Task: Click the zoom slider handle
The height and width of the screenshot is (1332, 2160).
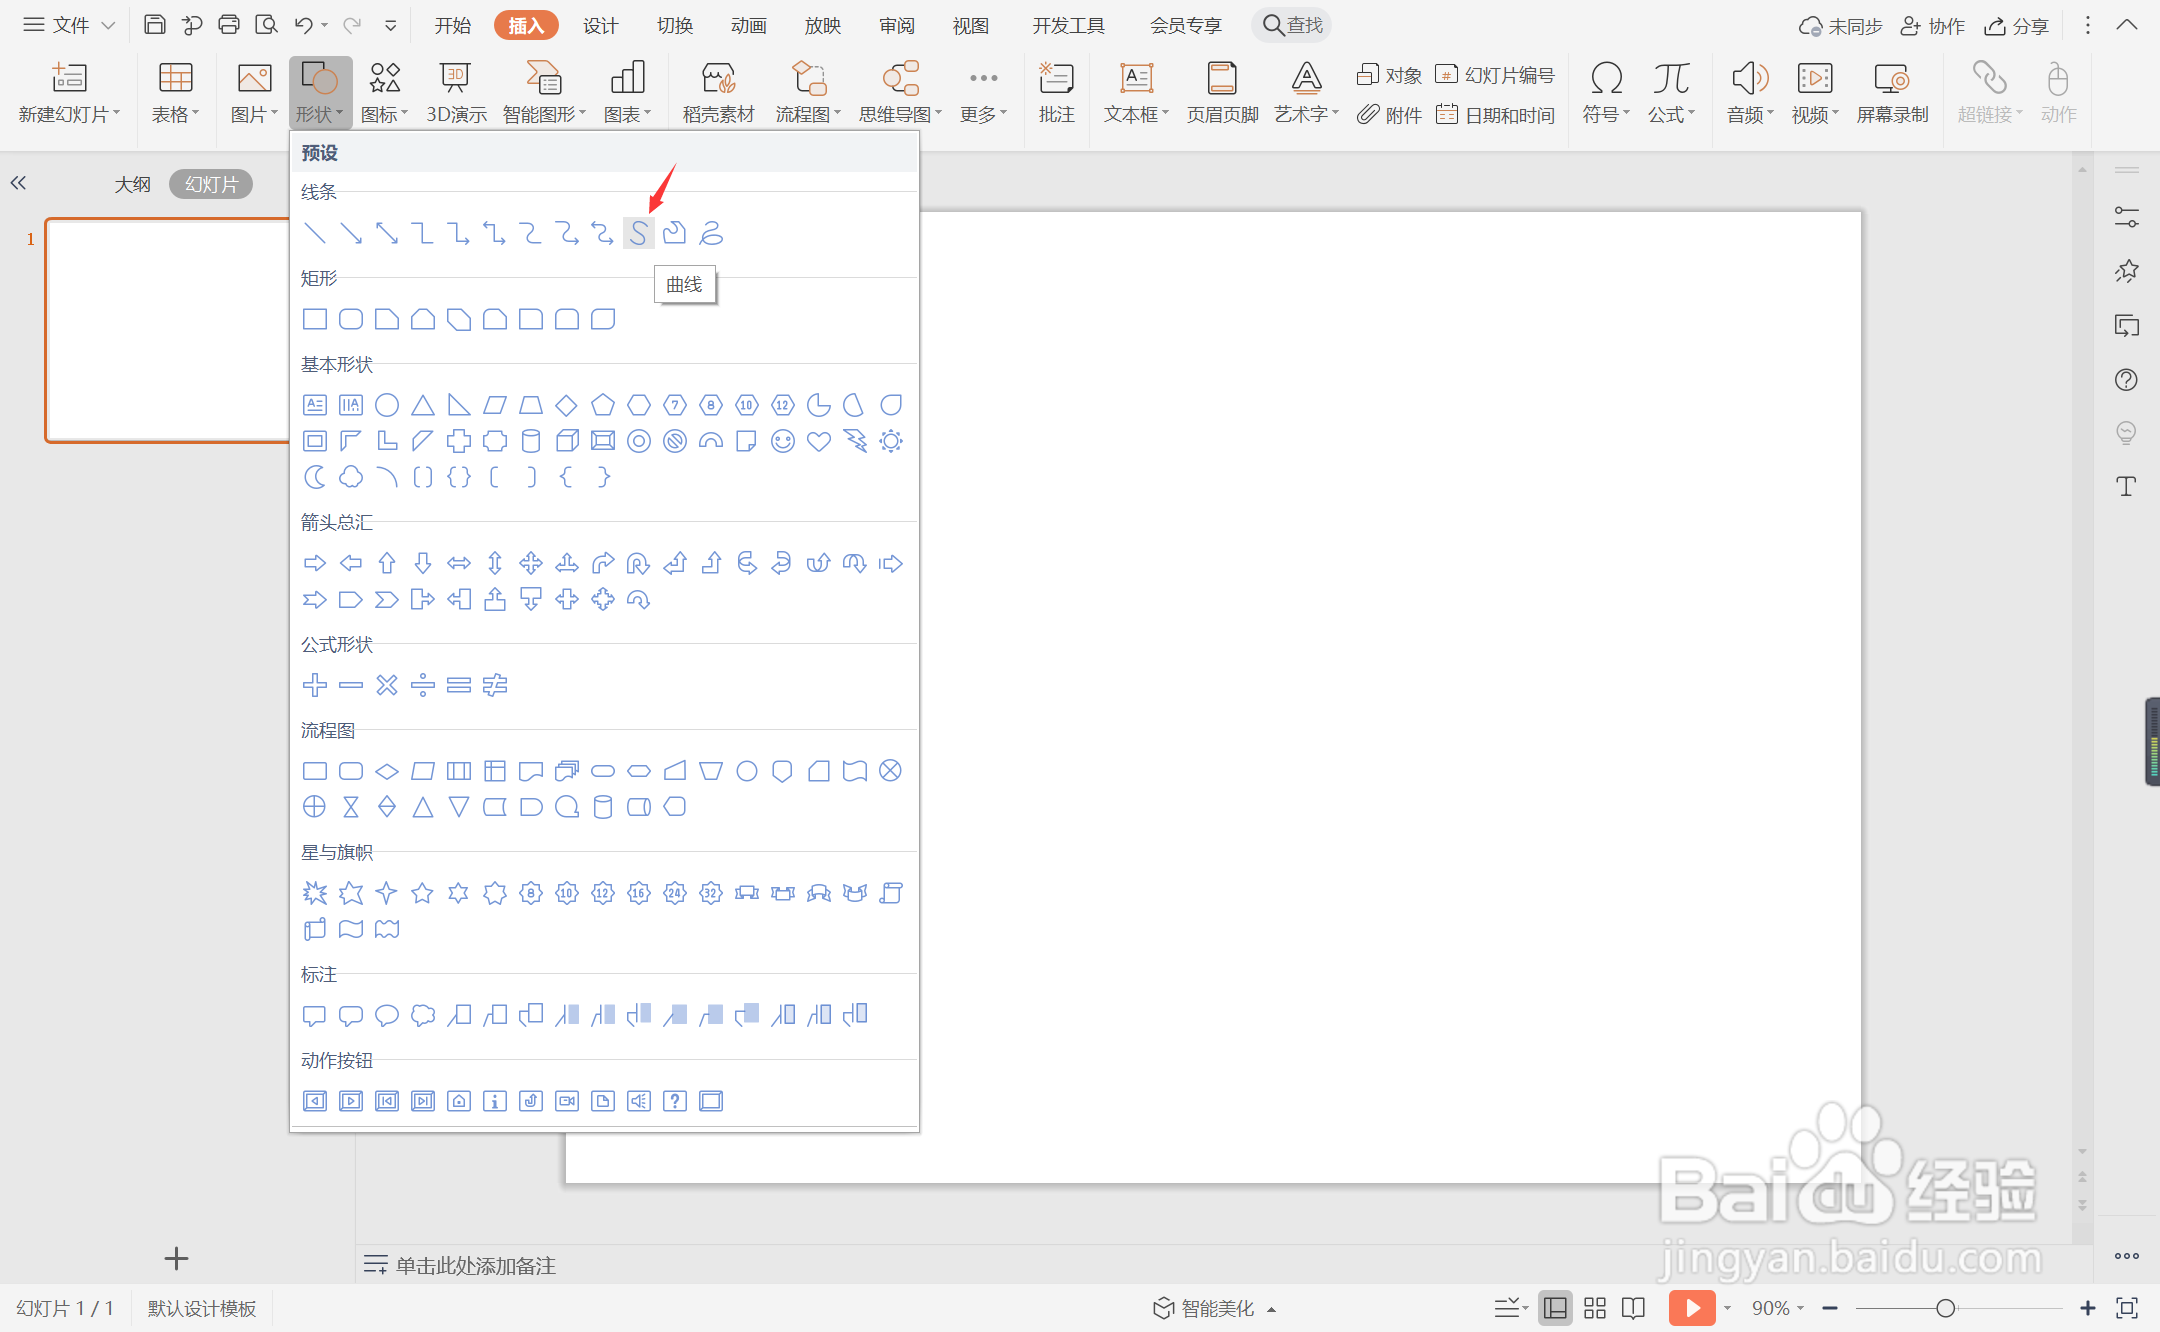Action: click(1945, 1308)
